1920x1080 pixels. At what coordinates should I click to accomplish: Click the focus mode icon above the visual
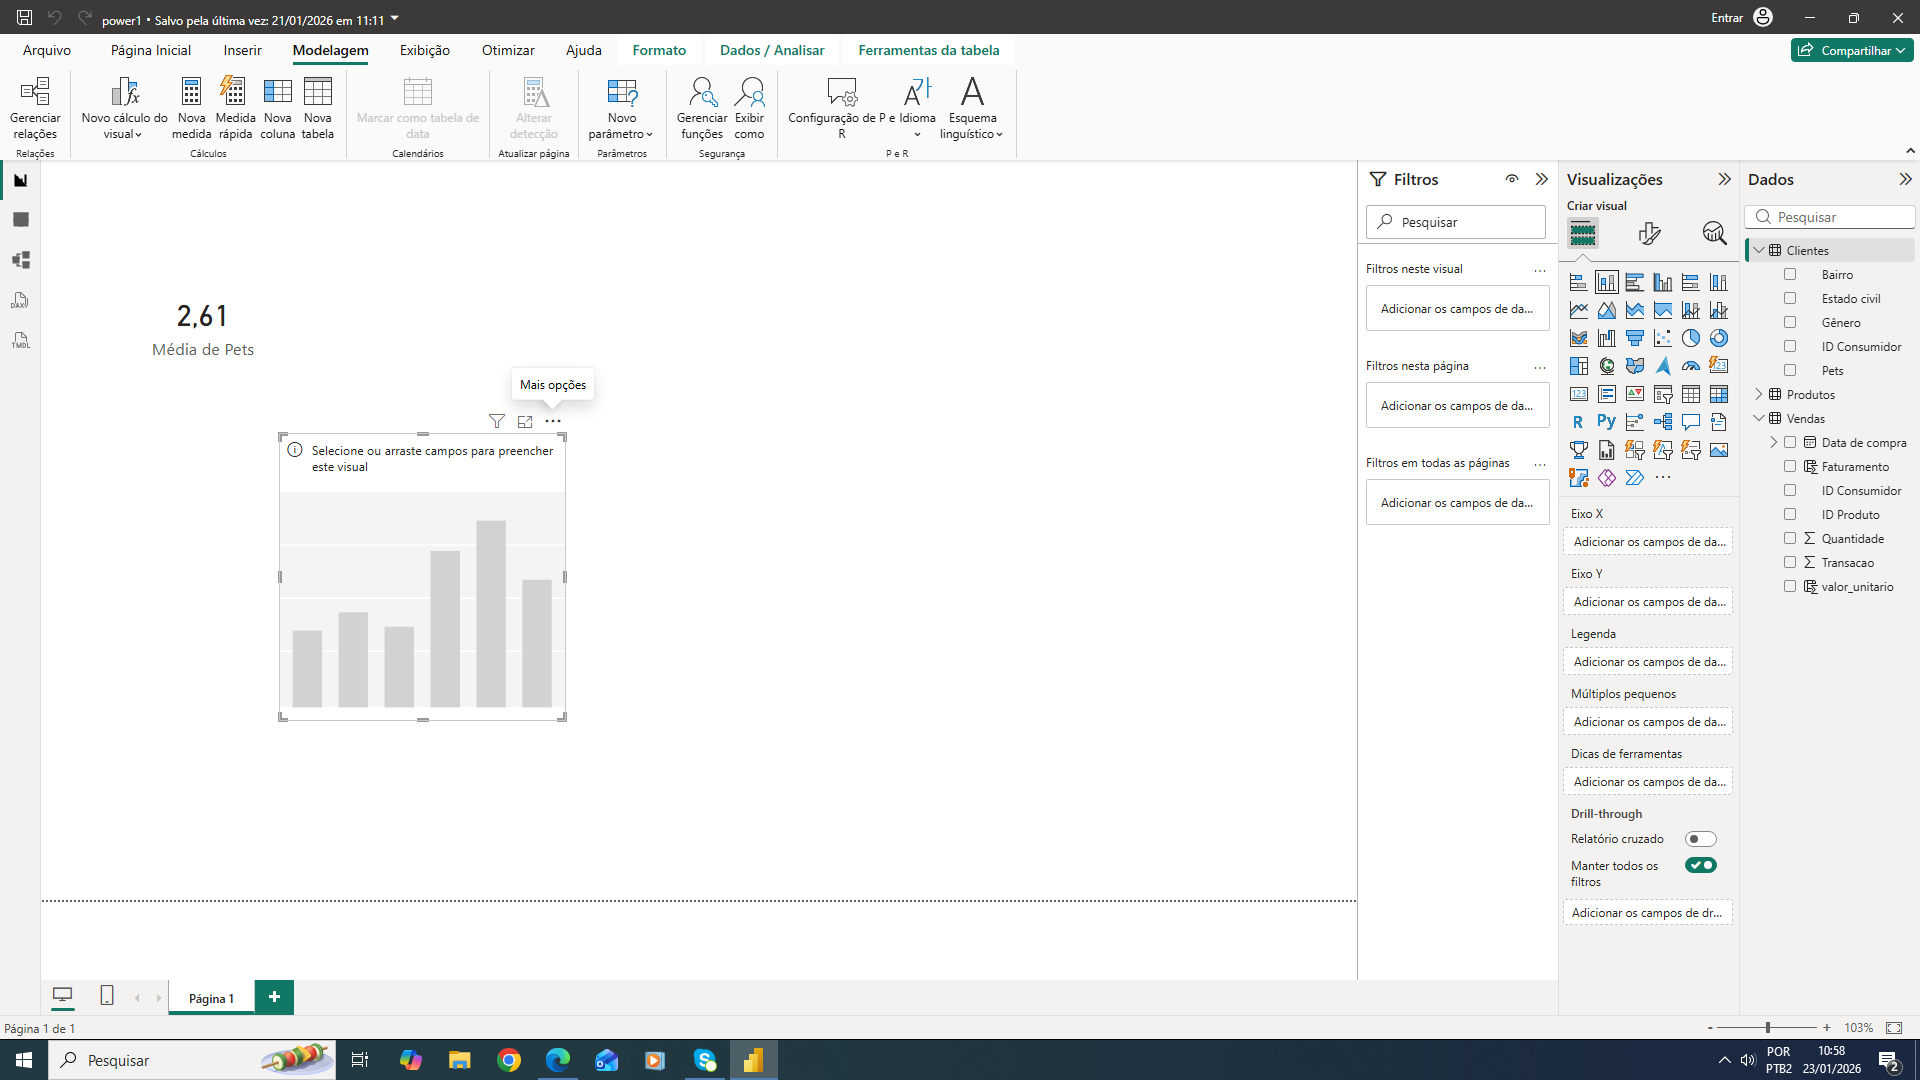tap(525, 421)
